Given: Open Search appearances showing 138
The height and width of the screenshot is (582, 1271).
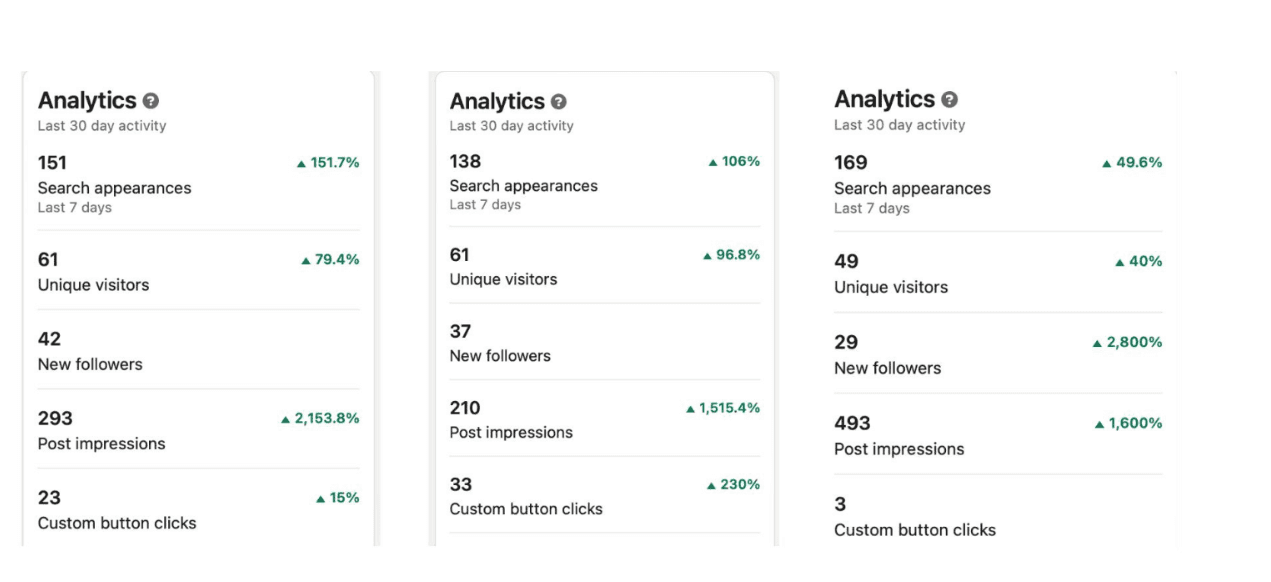Looking at the screenshot, I should 604,181.
